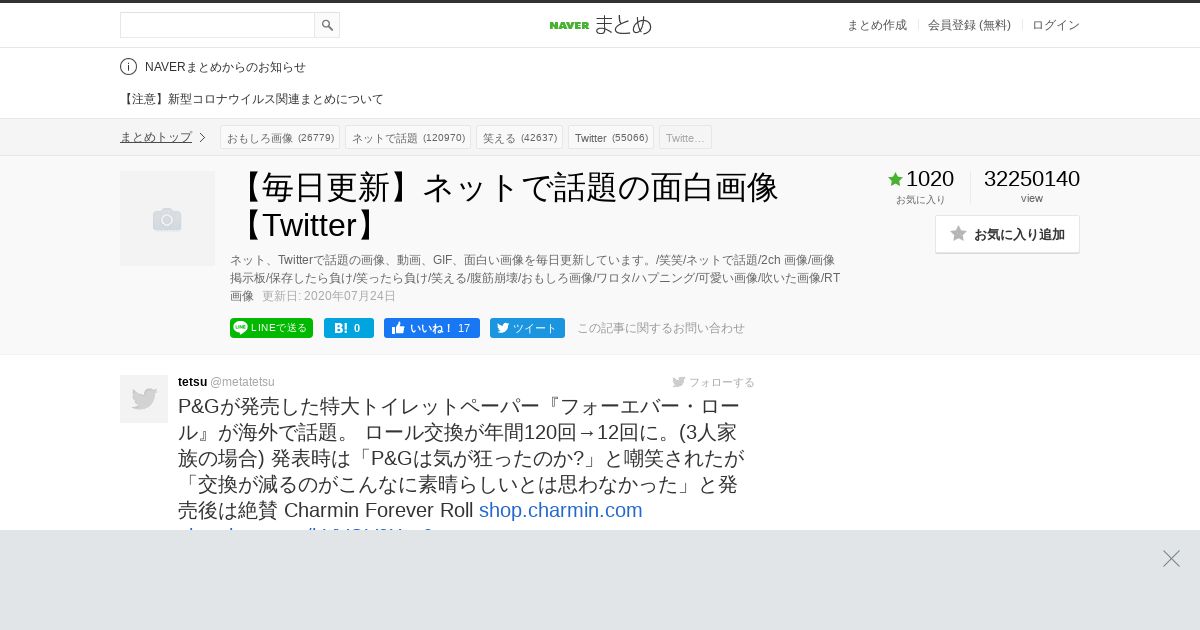The width and height of the screenshot is (1200, 630).
Task: Click 更新日: 2020年07月24日 text
Action: (329, 296)
